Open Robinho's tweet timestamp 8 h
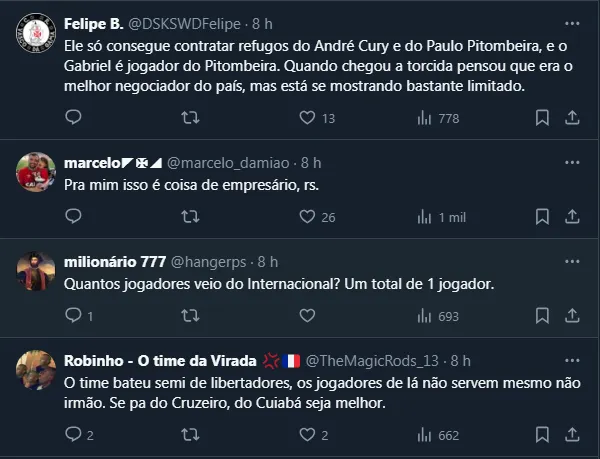The width and height of the screenshot is (600, 459). (x=459, y=359)
